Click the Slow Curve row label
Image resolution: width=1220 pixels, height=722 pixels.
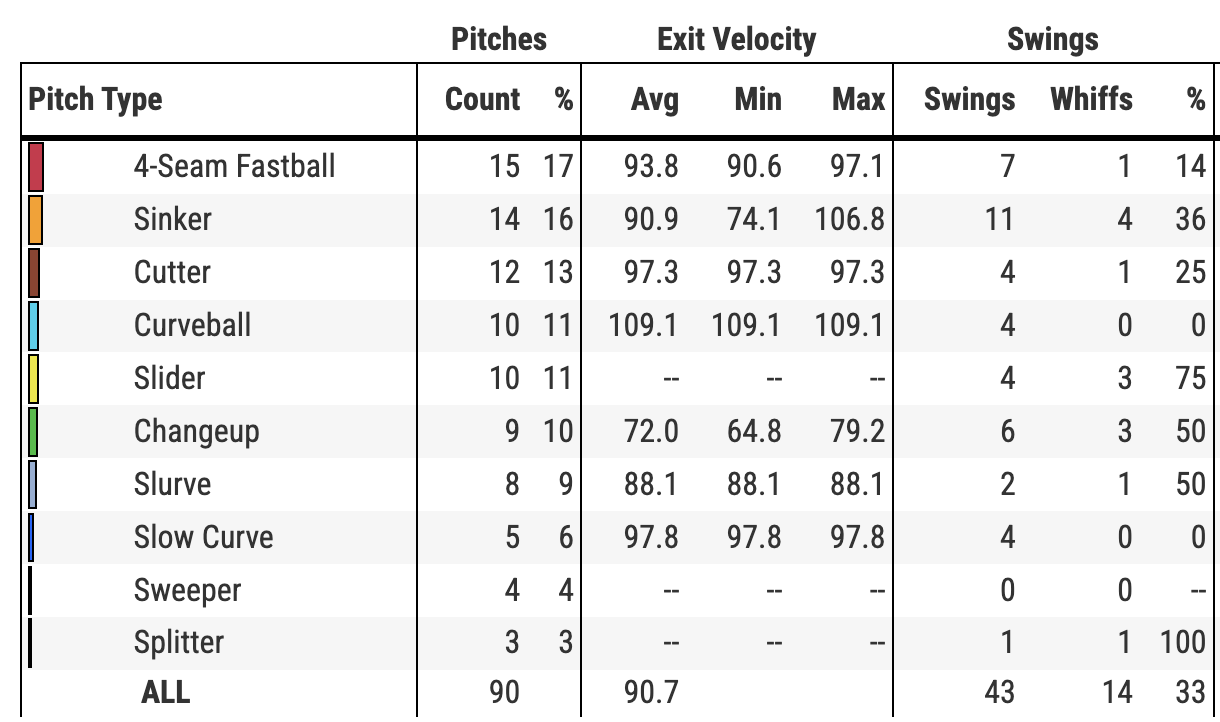point(203,537)
